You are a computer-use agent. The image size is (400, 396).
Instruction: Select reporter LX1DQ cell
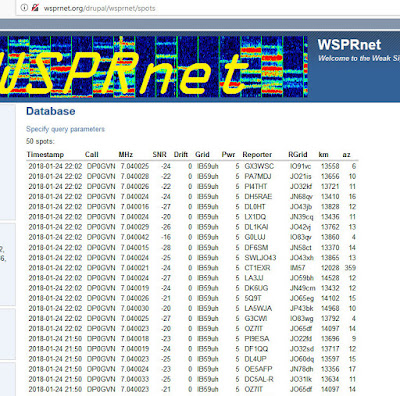[255, 217]
